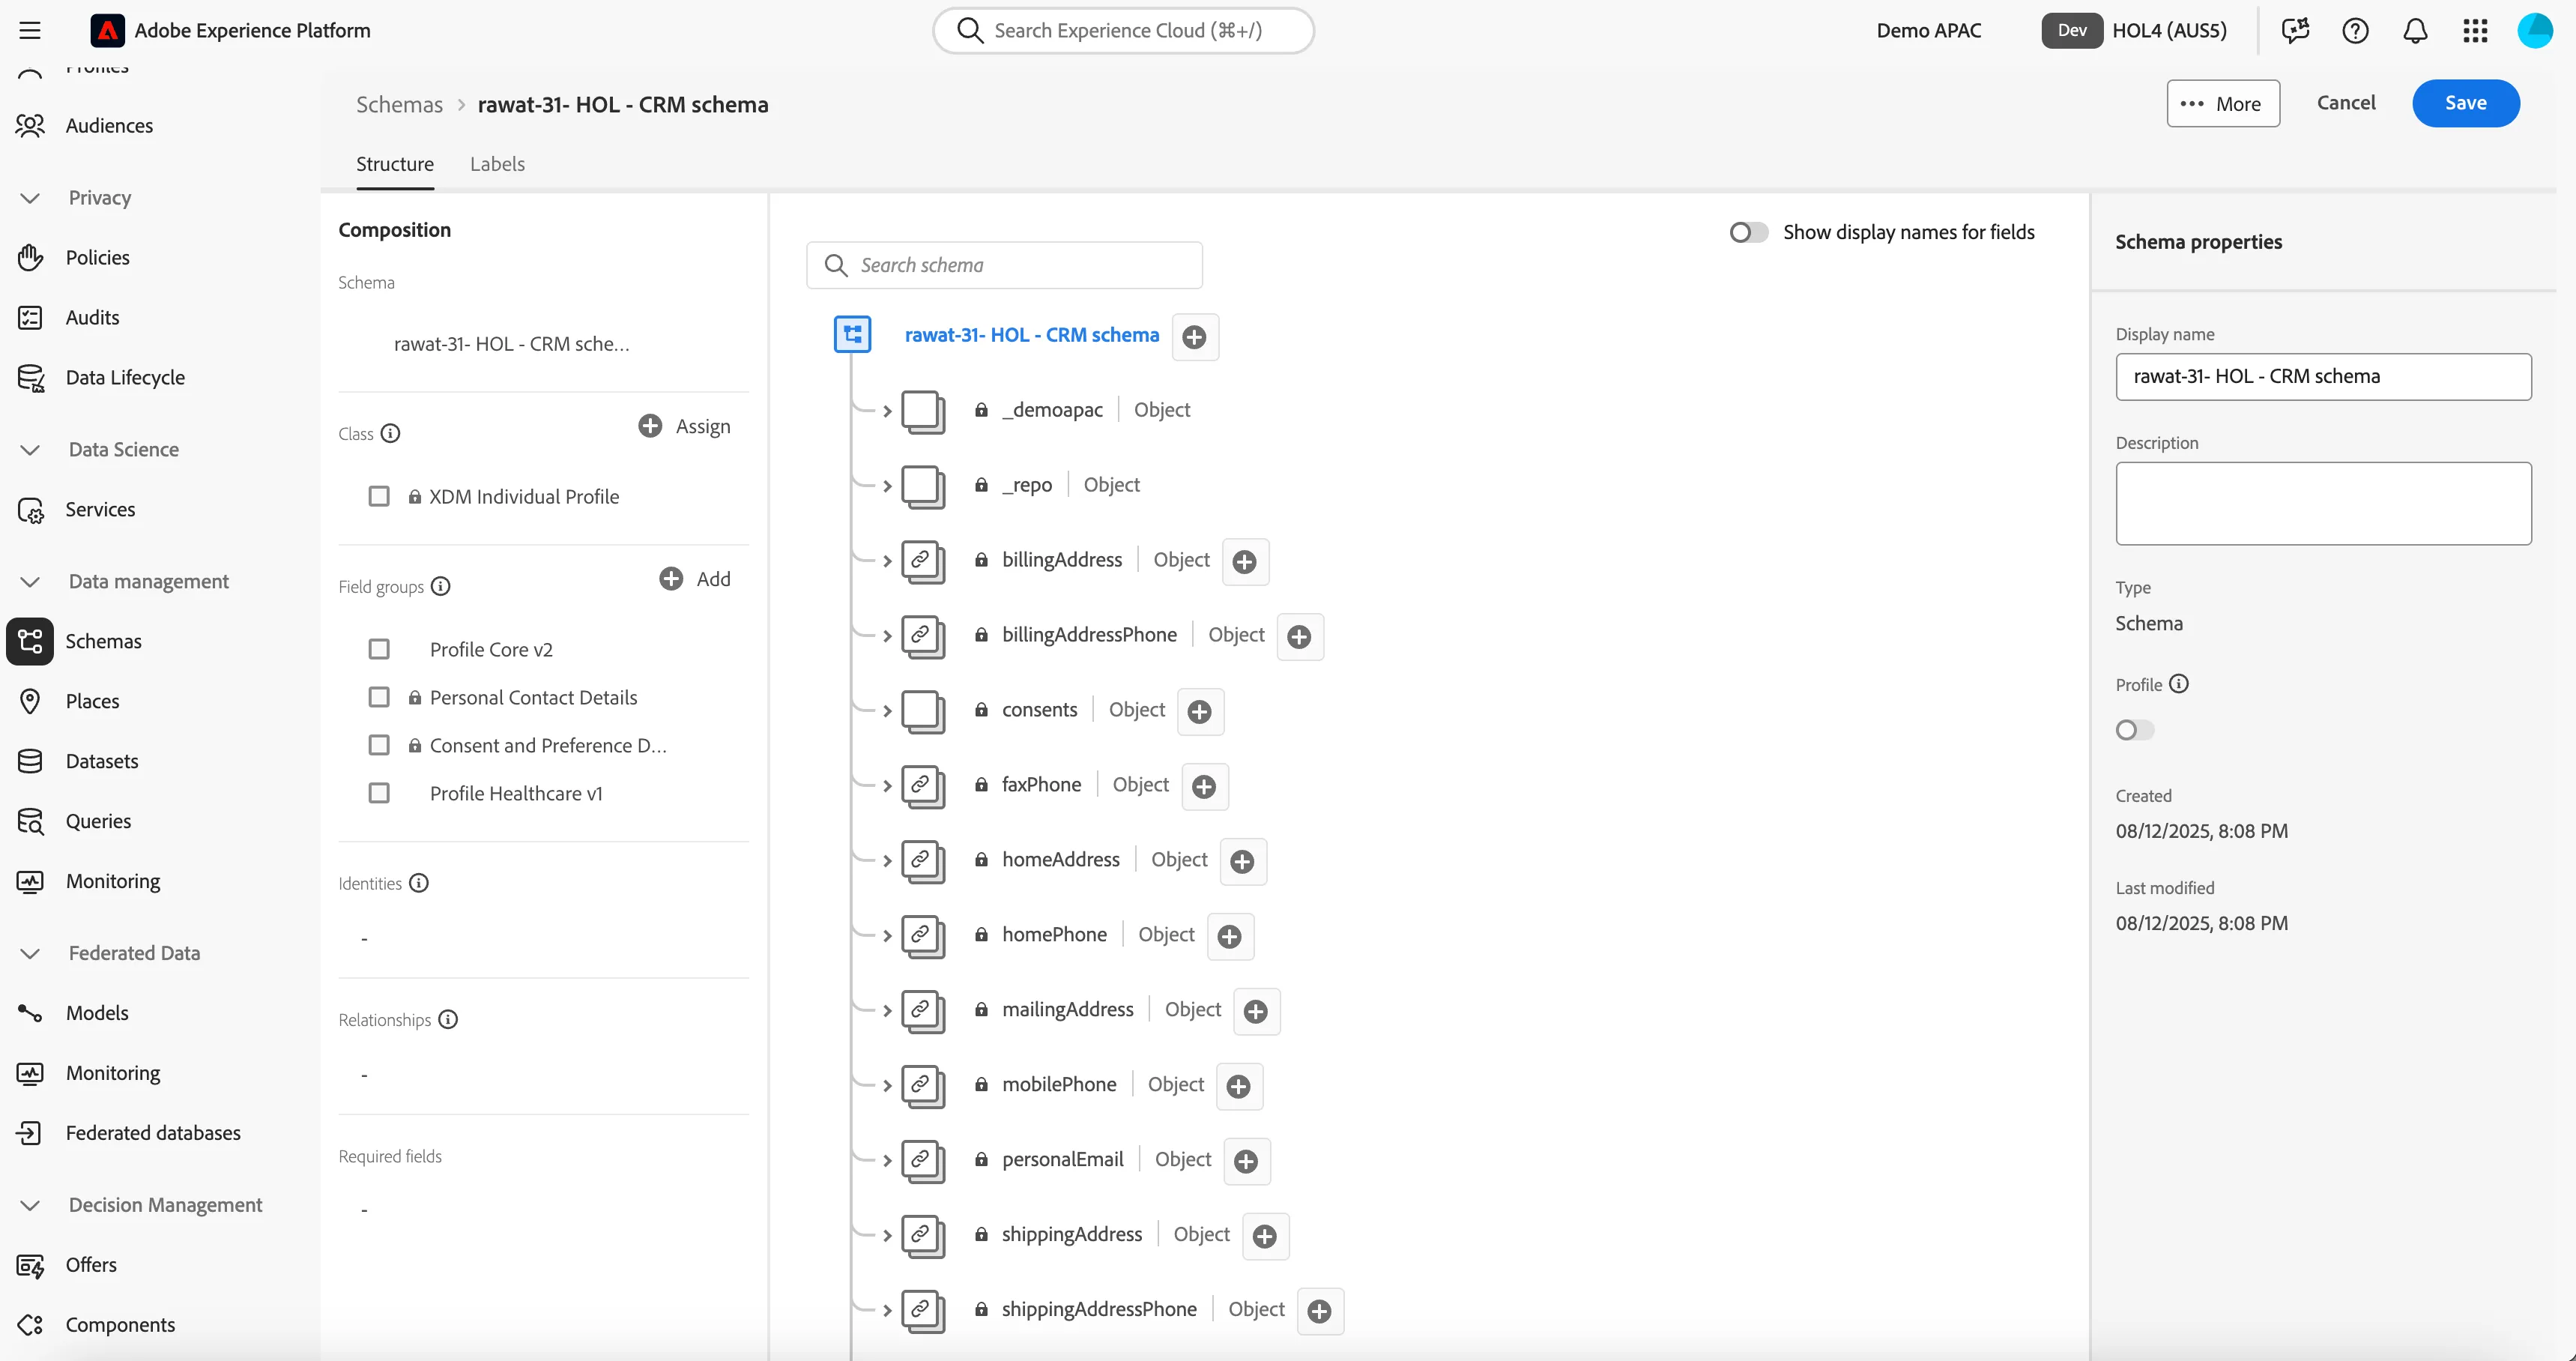Expand the homeAddress object node
Viewport: 2576px width, 1361px height.
(887, 861)
